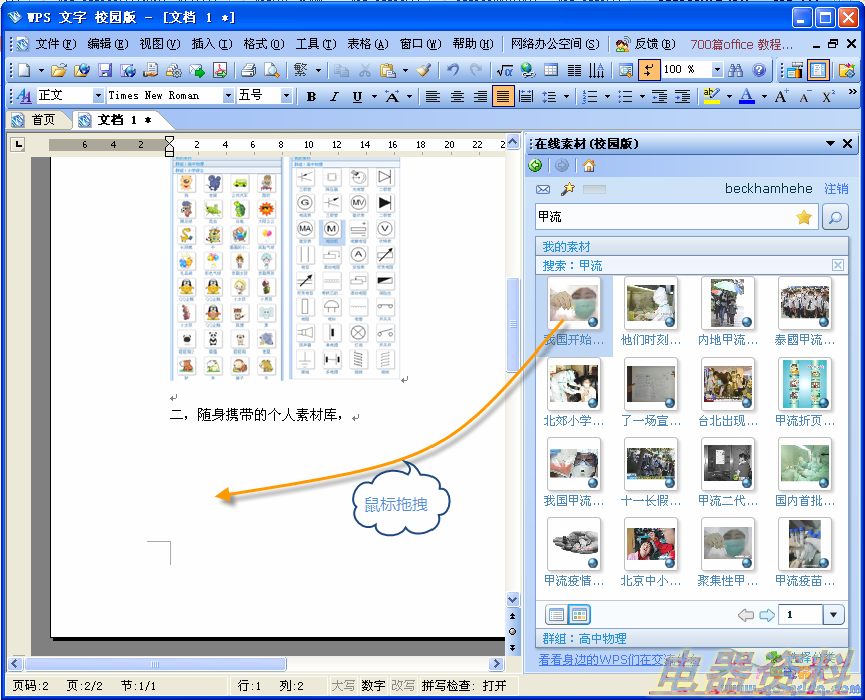Click the search magnifier button in the material panel
The image size is (865, 700).
click(834, 217)
